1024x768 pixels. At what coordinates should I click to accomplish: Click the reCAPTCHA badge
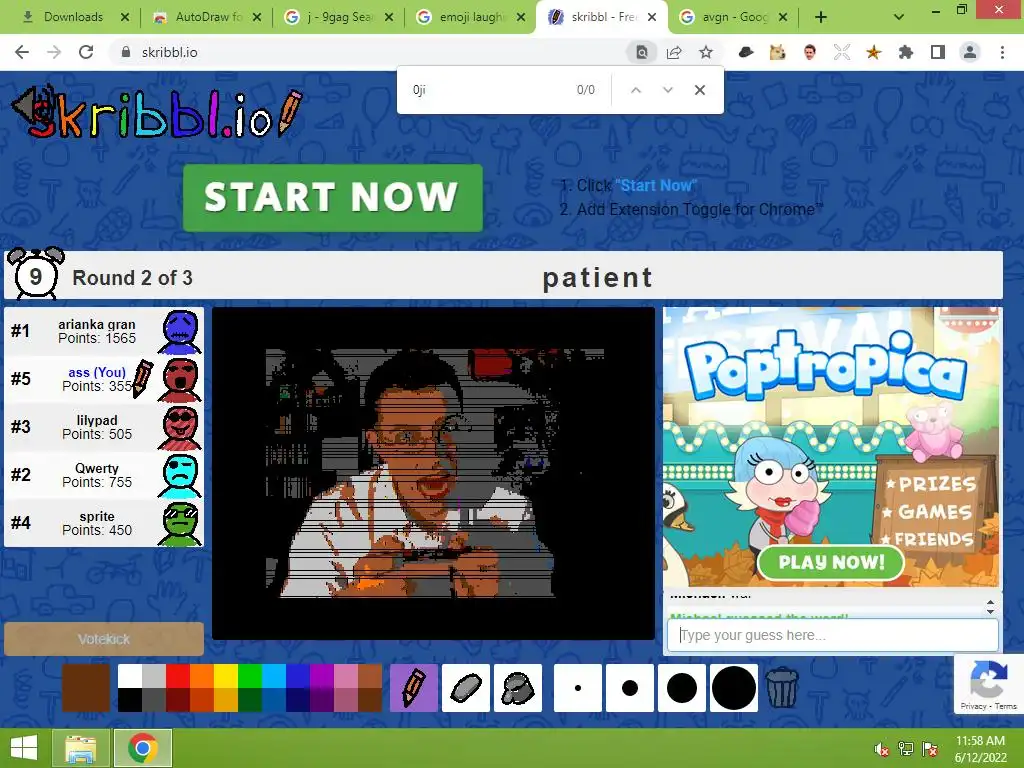point(988,684)
